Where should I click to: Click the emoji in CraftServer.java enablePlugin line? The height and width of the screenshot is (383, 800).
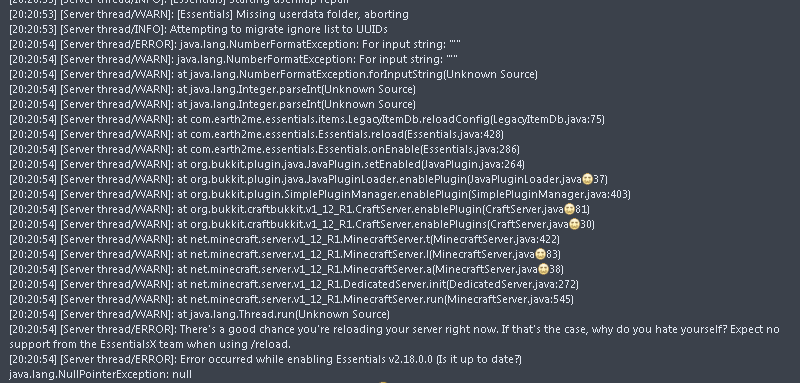click(569, 209)
